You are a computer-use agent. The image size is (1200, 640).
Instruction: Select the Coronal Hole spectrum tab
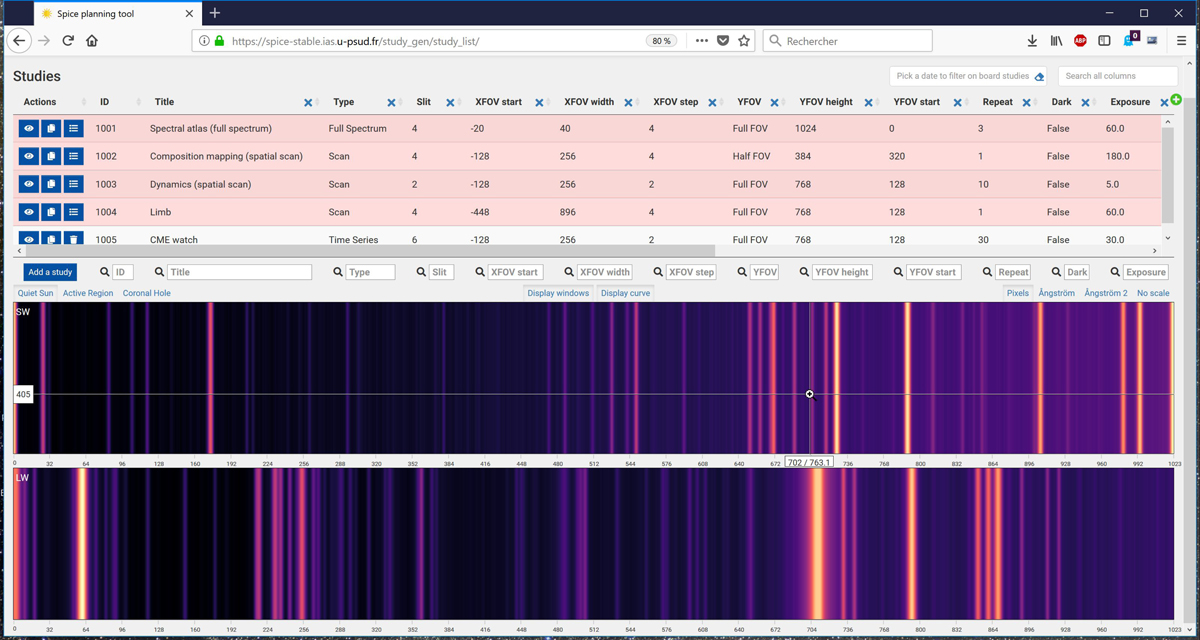click(x=146, y=293)
